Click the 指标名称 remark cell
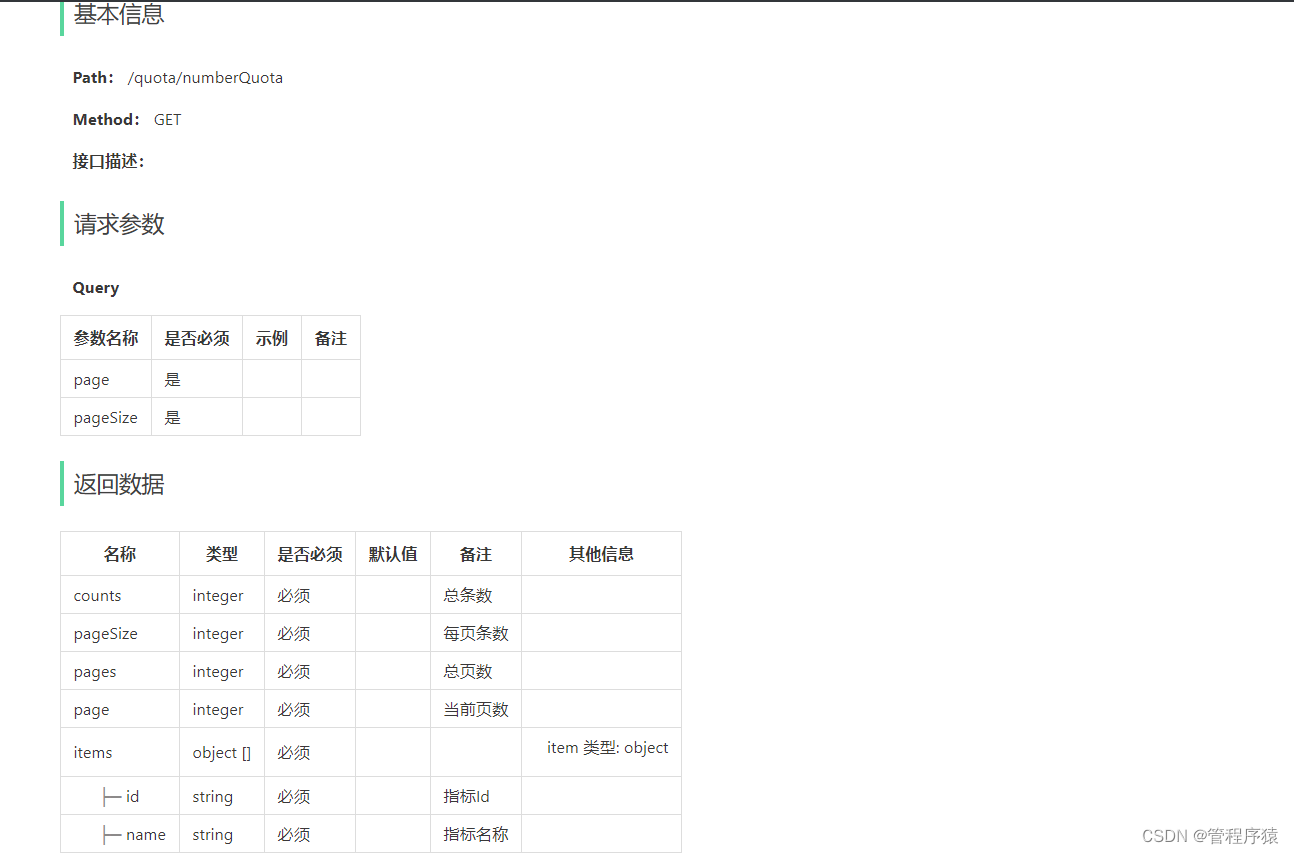 476,835
